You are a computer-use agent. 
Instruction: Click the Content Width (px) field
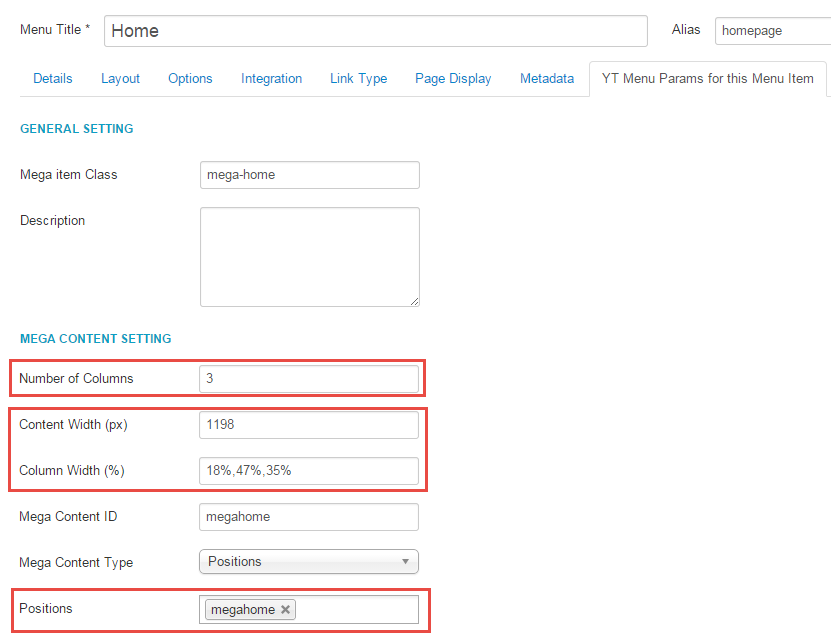click(309, 424)
